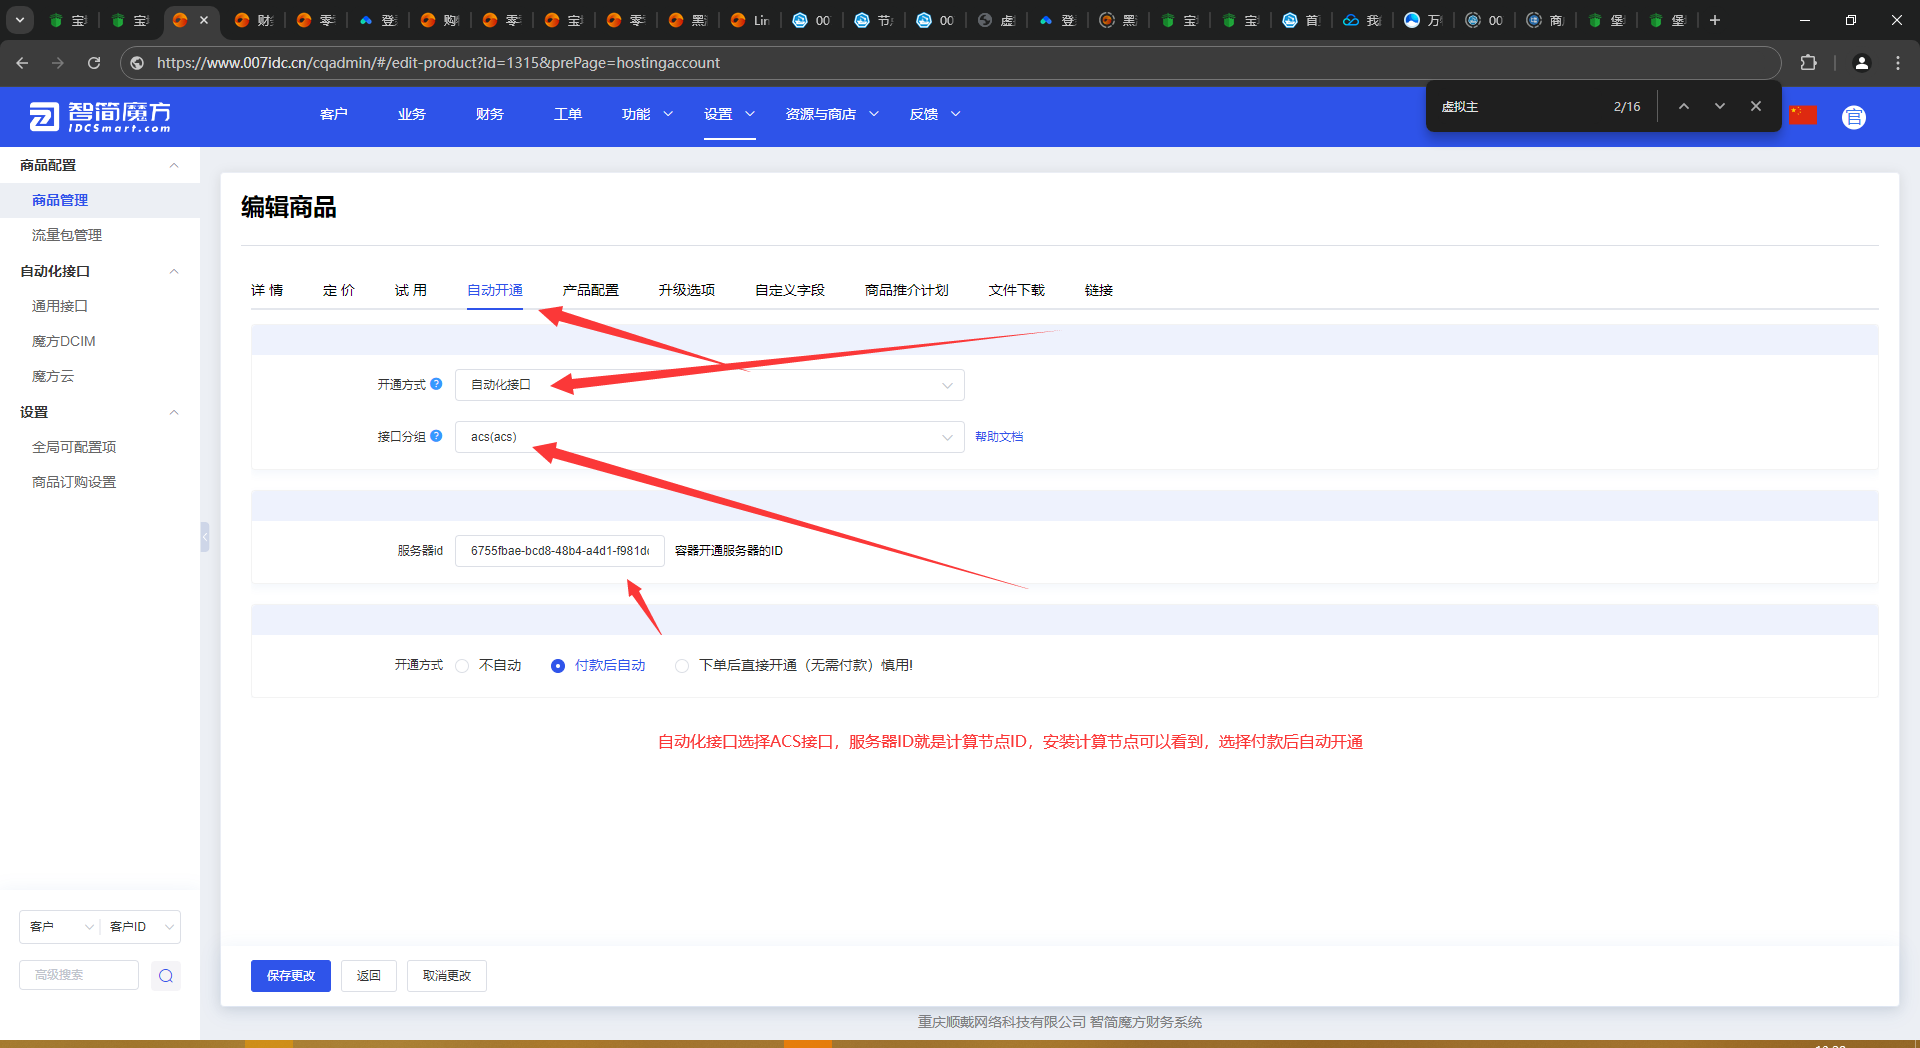The height and width of the screenshot is (1048, 1920).
Task: Open the 财务 top menu
Action: tap(490, 114)
